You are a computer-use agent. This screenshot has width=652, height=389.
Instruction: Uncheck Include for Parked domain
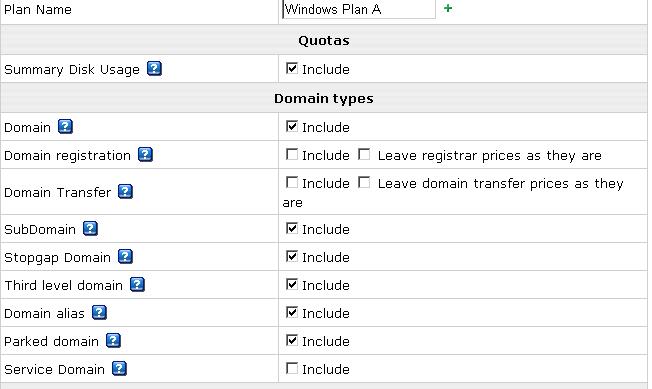tap(292, 340)
